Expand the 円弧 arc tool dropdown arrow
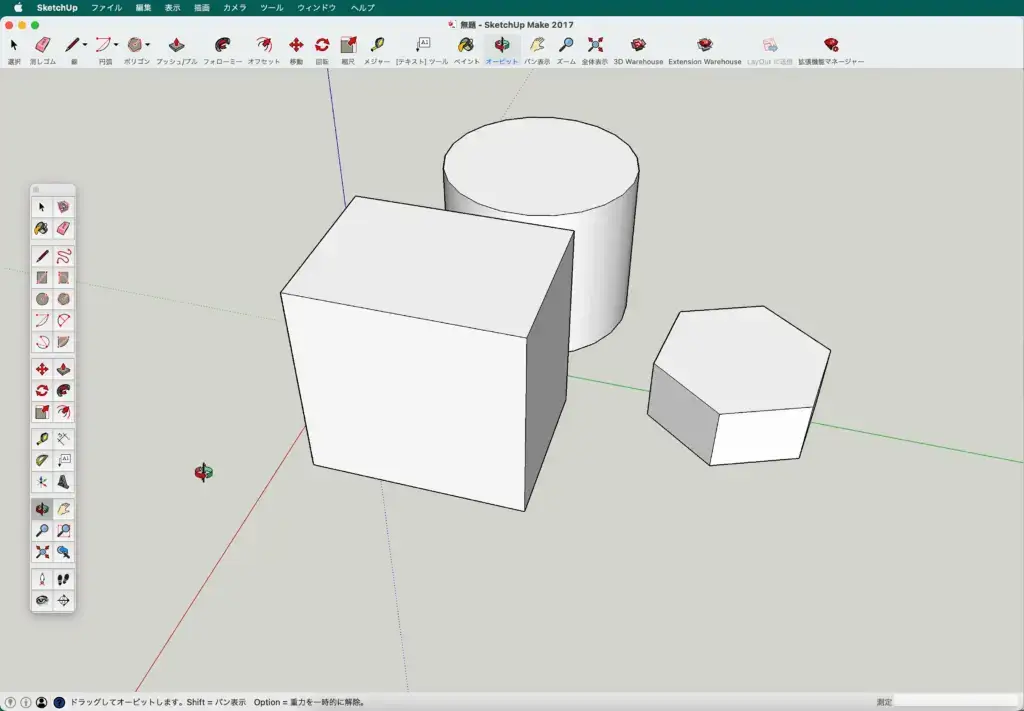Image resolution: width=1024 pixels, height=711 pixels. pyautogui.click(x=116, y=45)
